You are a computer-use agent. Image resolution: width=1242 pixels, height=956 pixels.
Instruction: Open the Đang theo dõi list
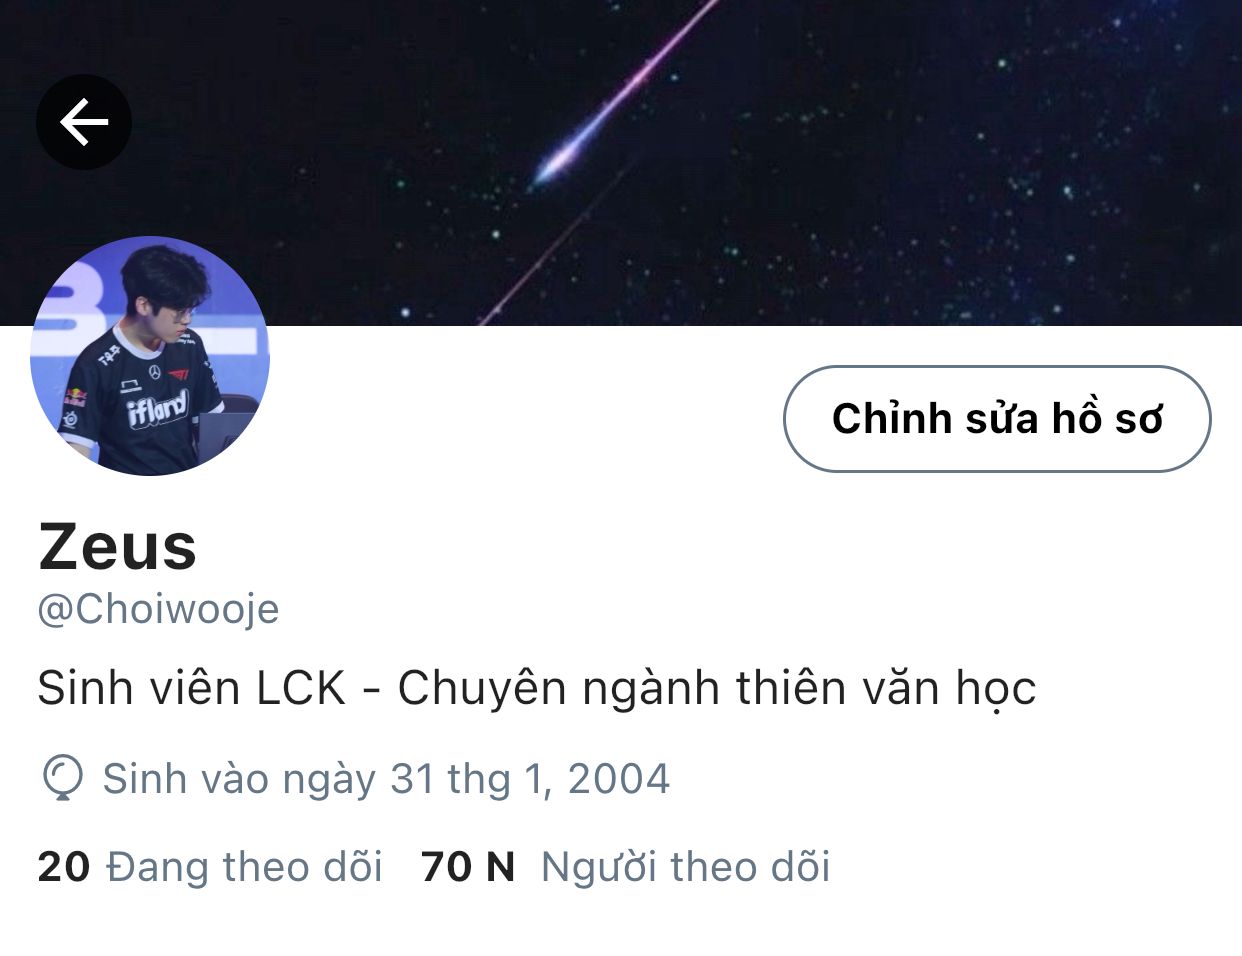point(244,867)
